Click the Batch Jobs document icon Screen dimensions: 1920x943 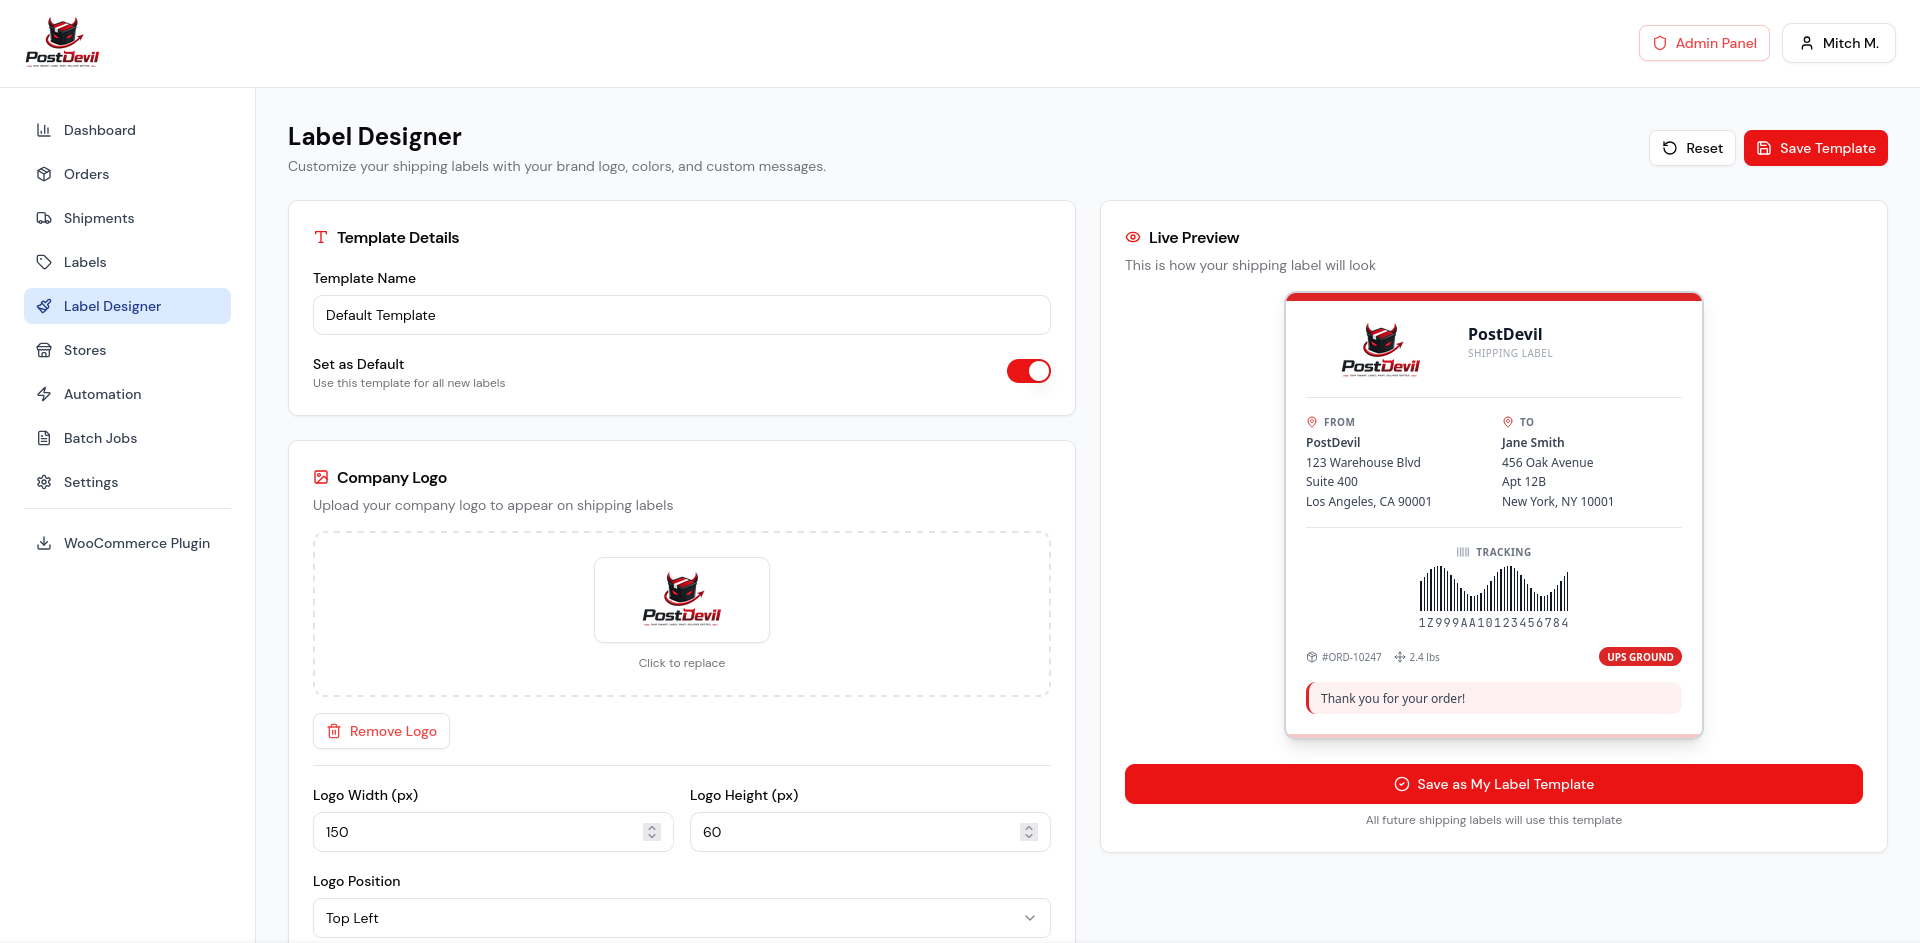tap(44, 438)
